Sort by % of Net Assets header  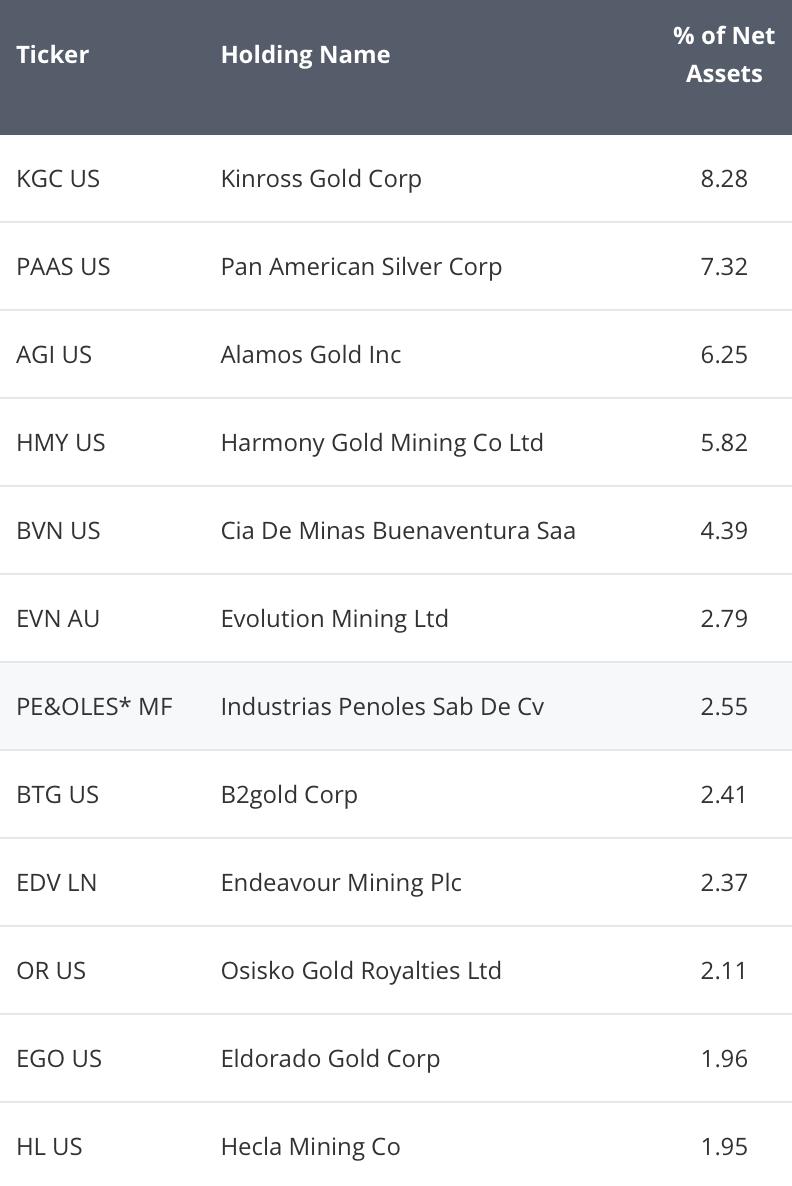point(724,54)
